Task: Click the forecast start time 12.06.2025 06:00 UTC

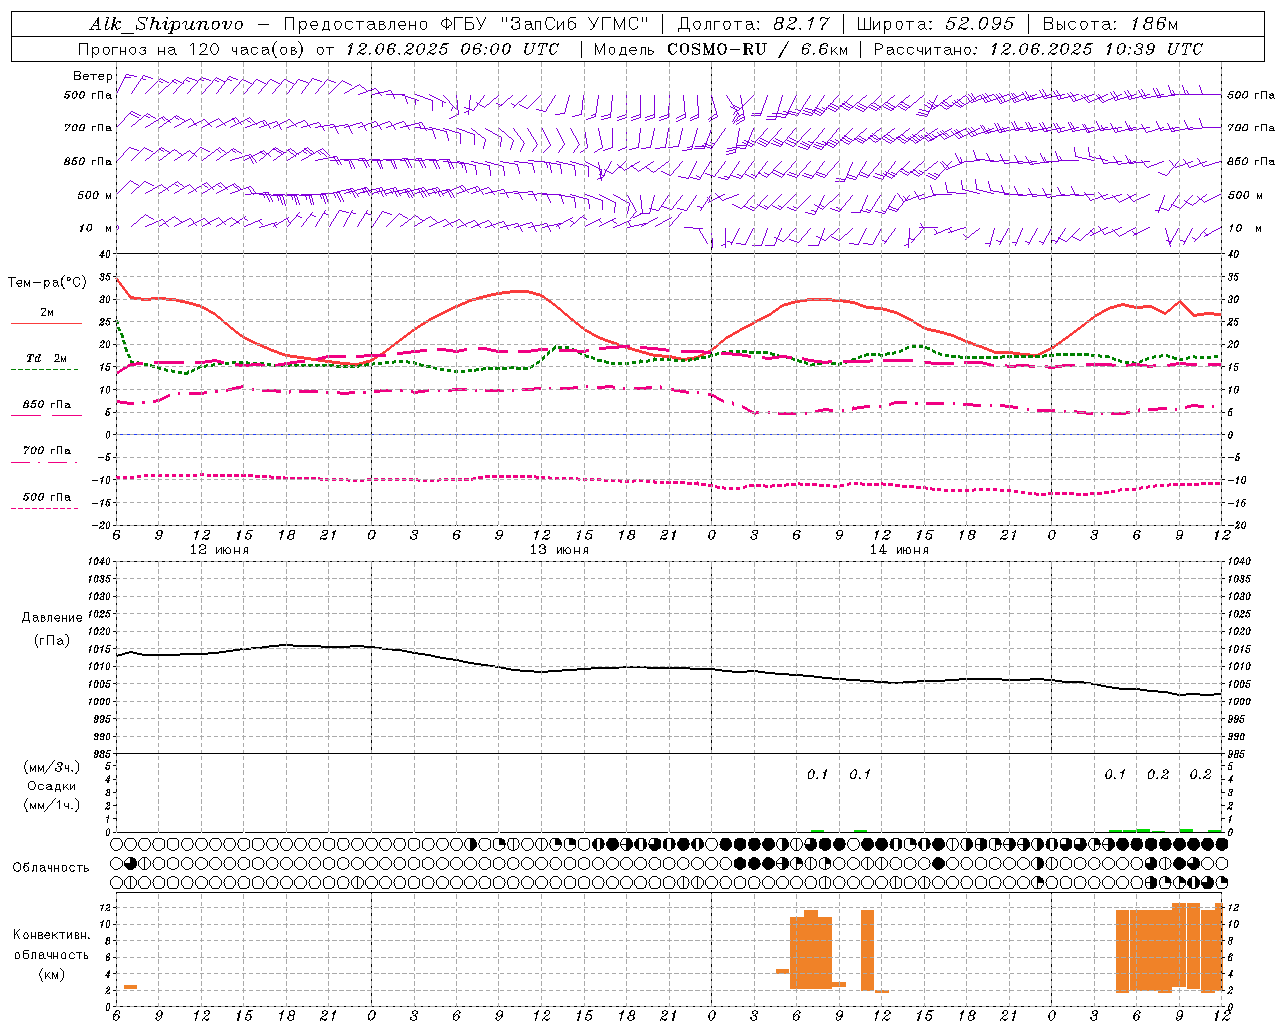Action: (452, 49)
